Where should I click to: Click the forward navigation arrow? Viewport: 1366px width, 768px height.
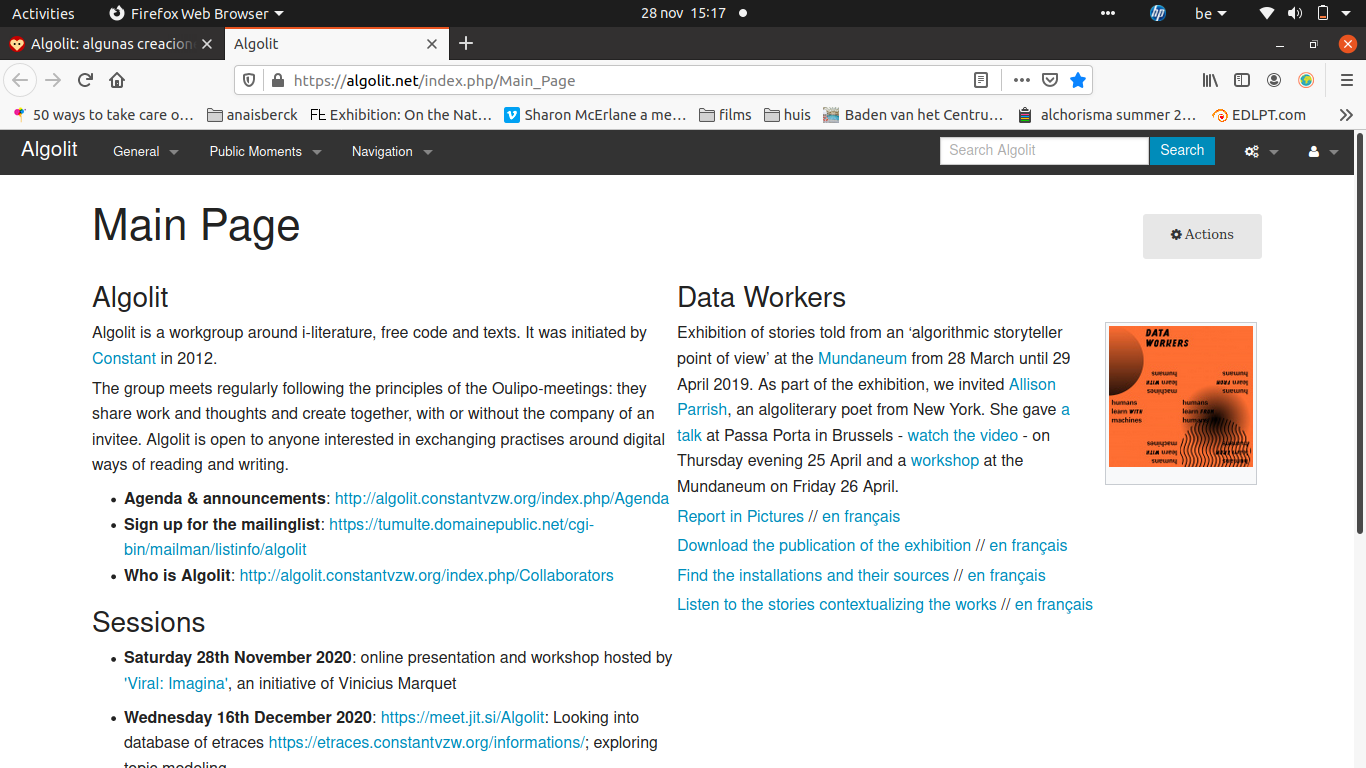(x=53, y=80)
